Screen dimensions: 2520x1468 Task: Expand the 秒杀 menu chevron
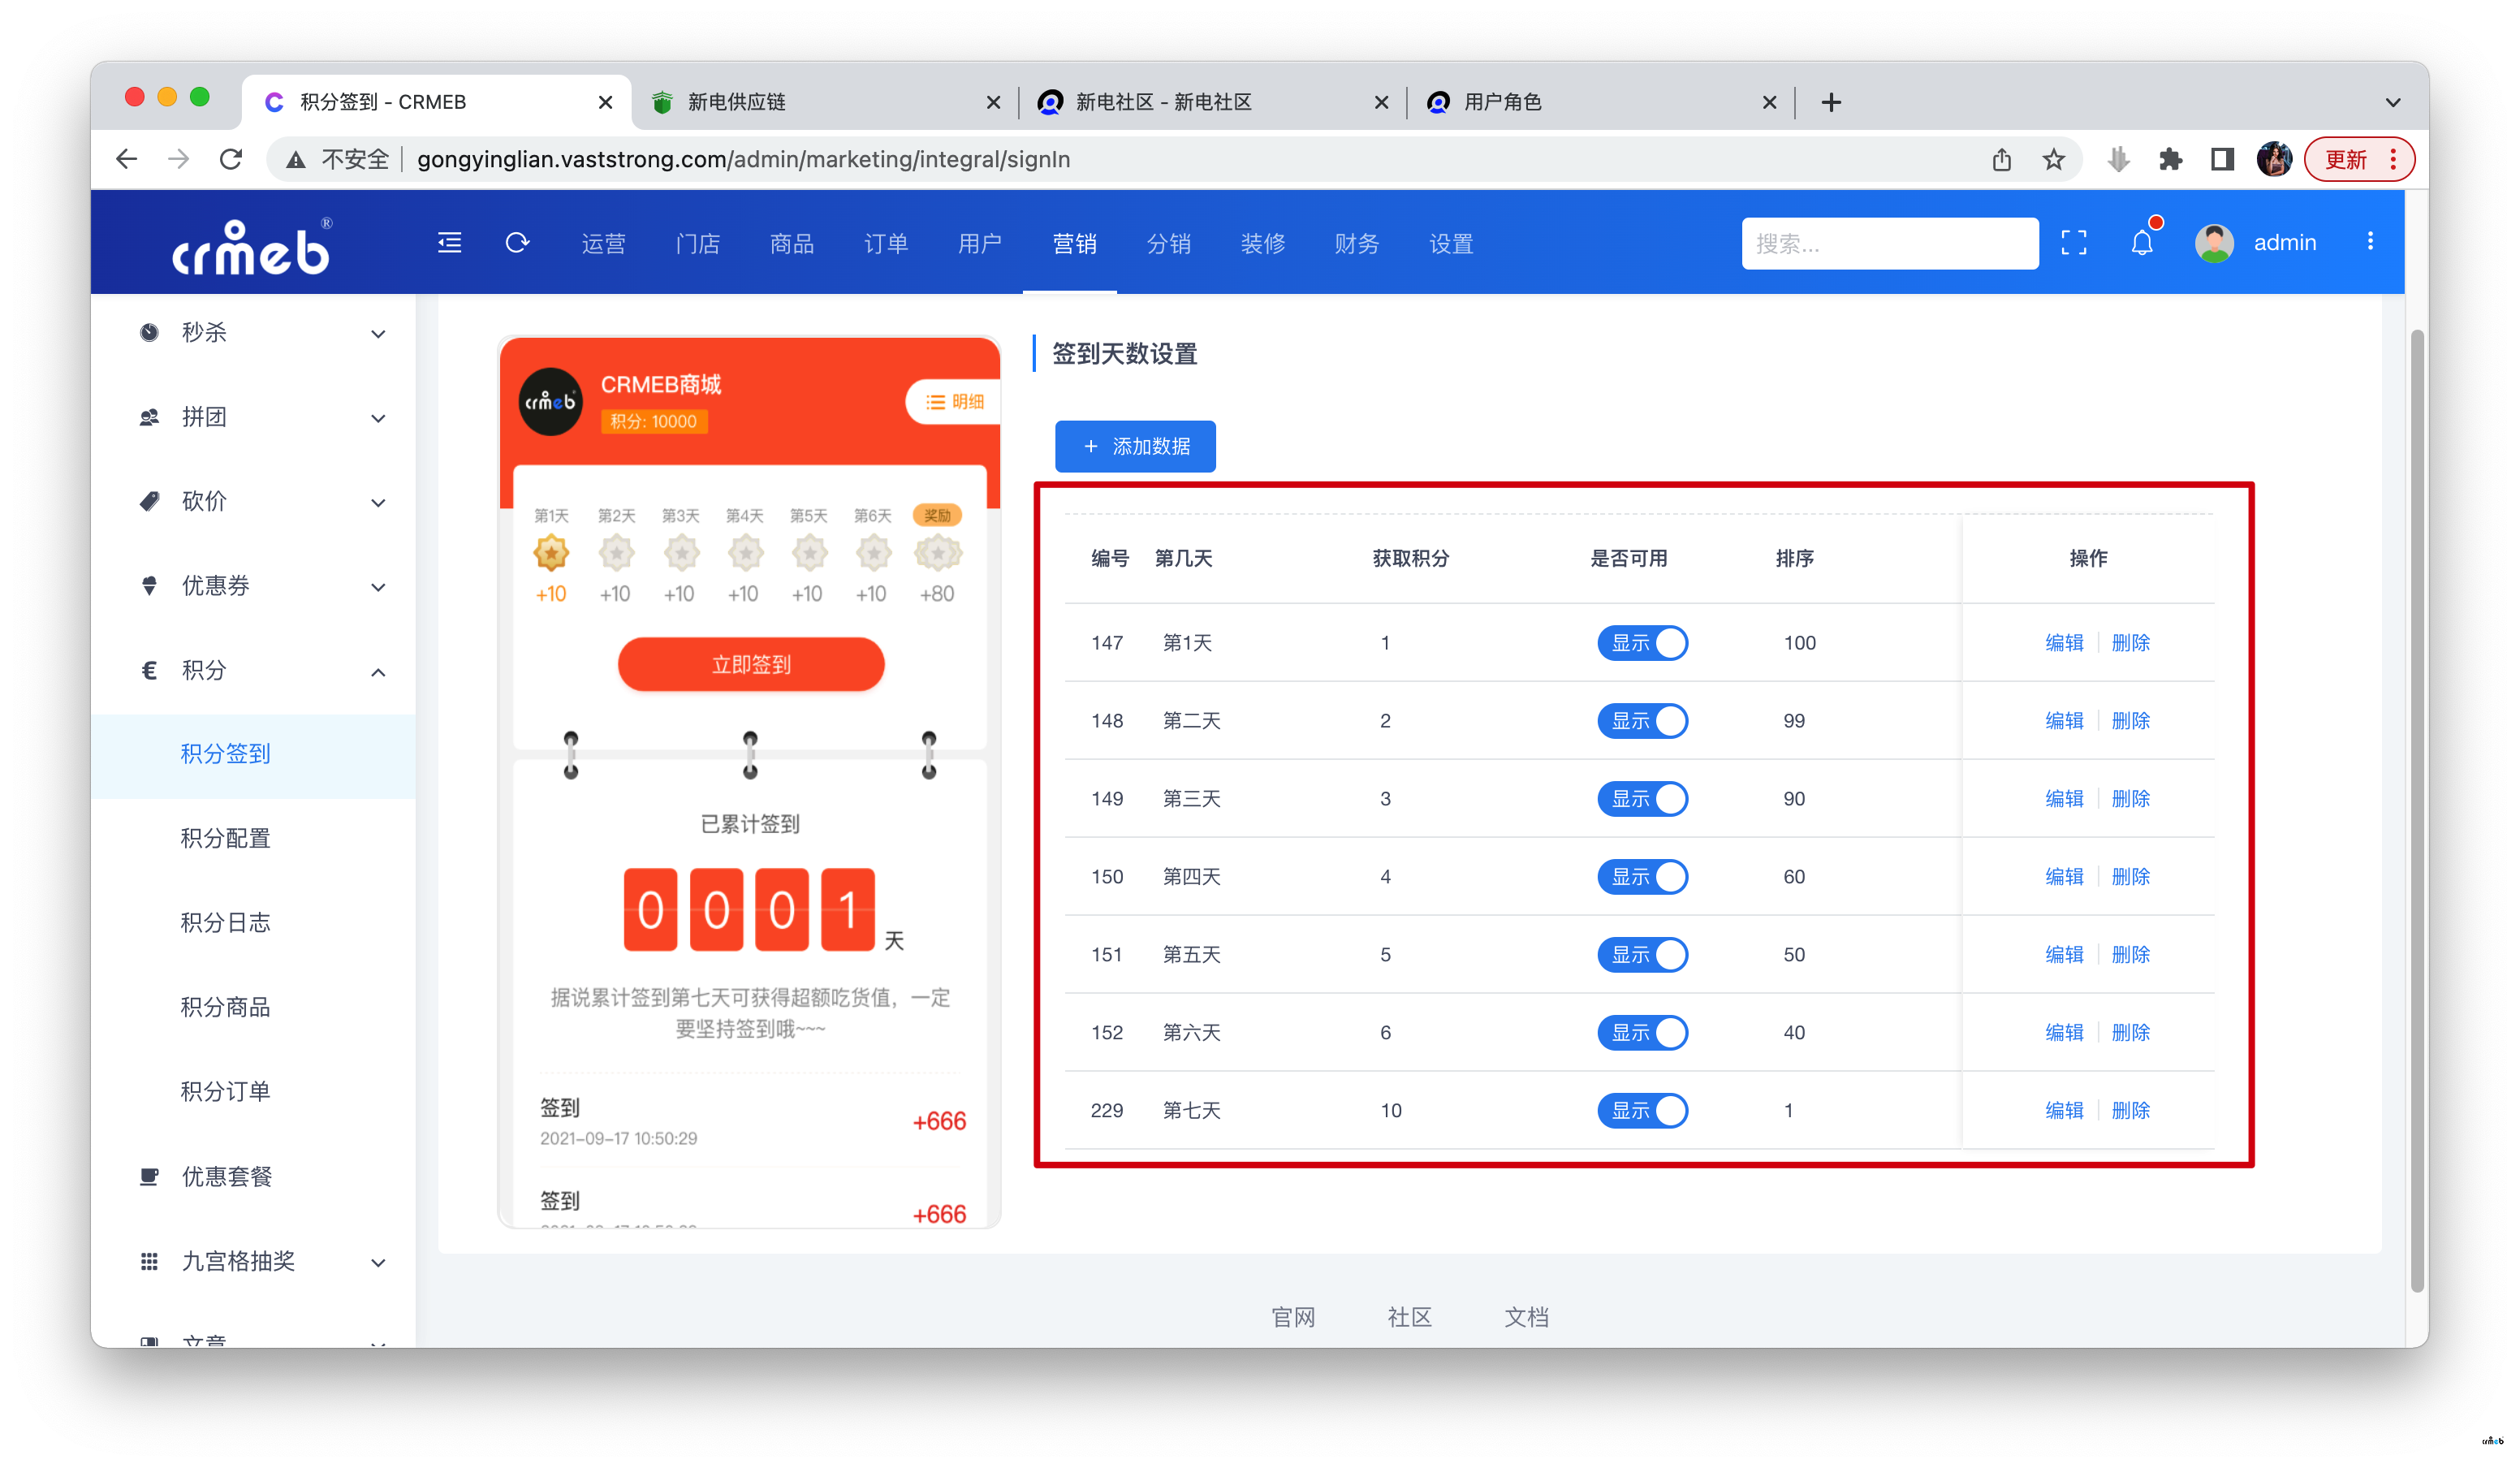(377, 334)
